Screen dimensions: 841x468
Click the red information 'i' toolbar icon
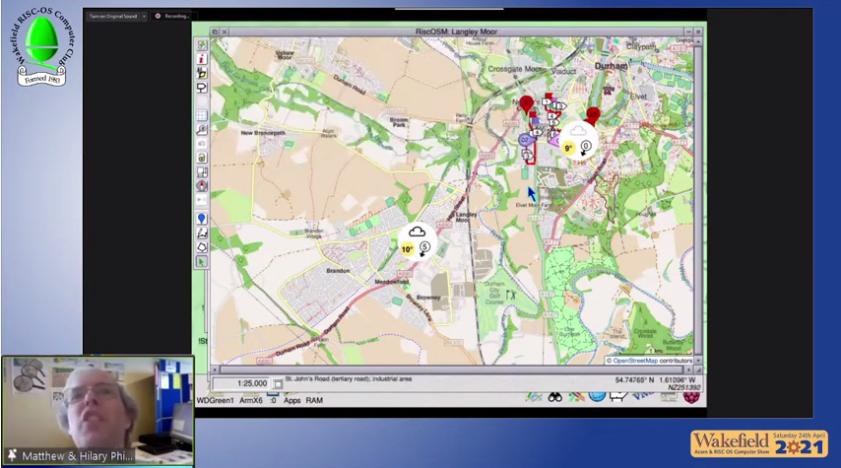pyautogui.click(x=202, y=59)
